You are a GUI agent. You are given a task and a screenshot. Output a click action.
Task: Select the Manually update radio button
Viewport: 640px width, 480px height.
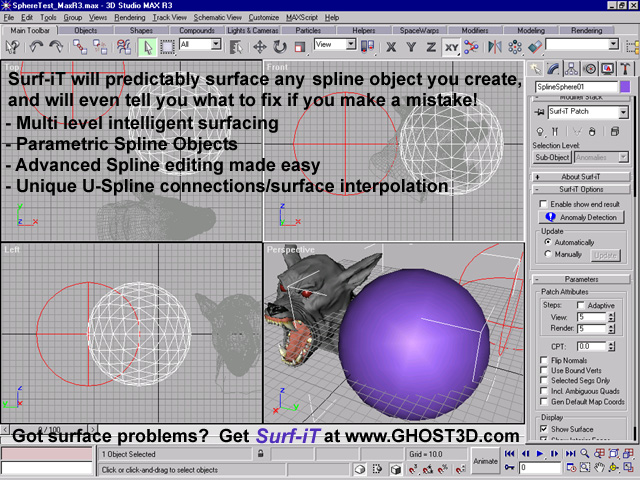(x=548, y=254)
